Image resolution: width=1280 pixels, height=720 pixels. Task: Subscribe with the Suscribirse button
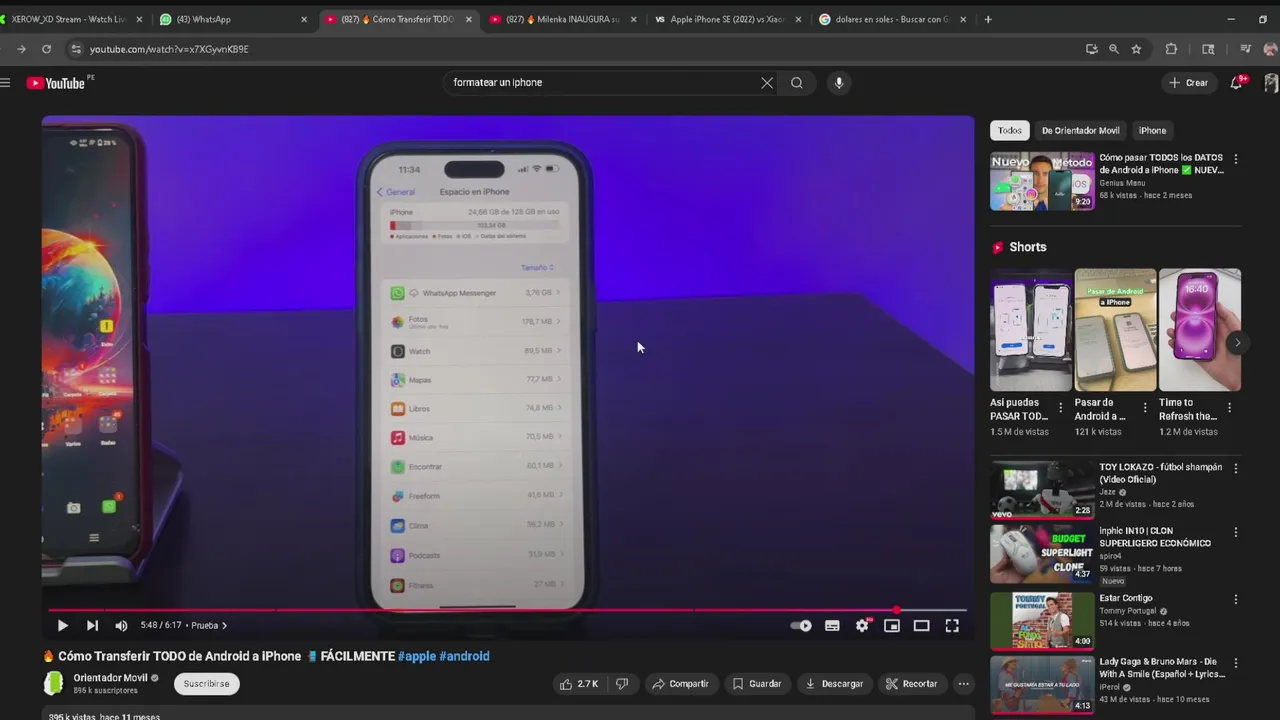pyautogui.click(x=206, y=684)
